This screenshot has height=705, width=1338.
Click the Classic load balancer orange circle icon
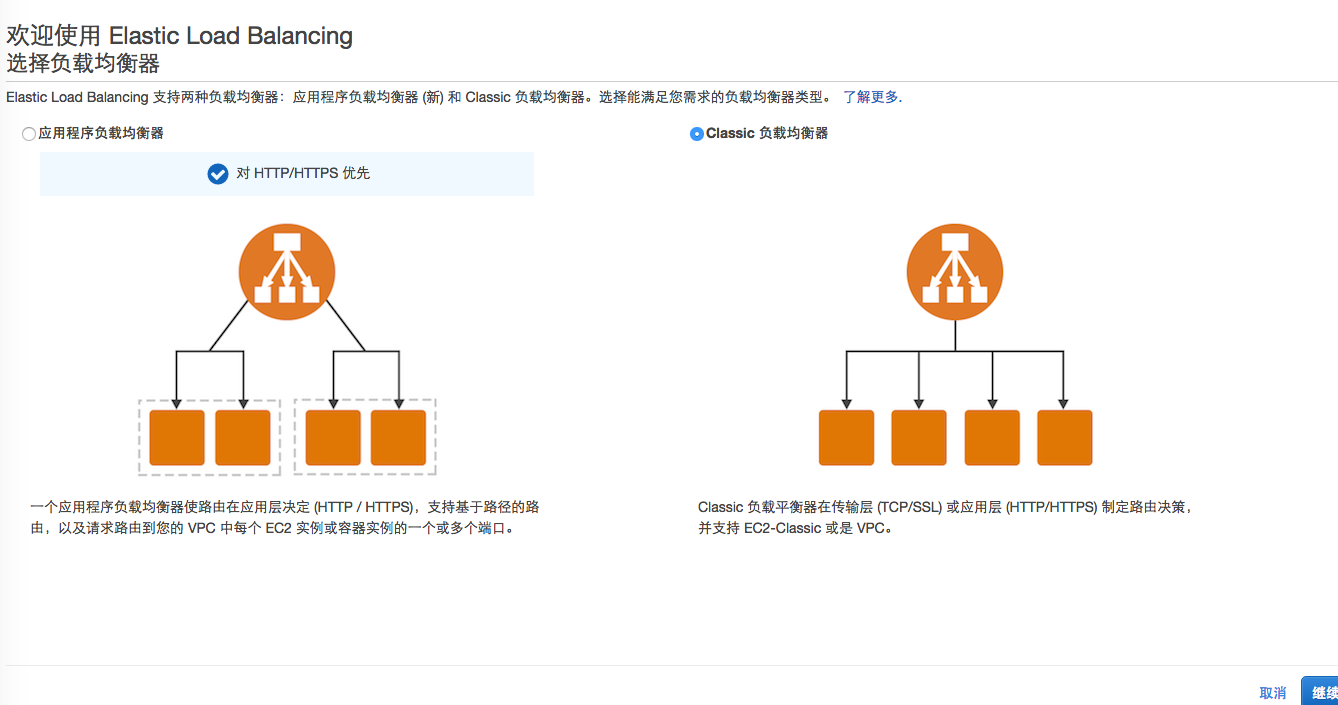click(x=955, y=272)
